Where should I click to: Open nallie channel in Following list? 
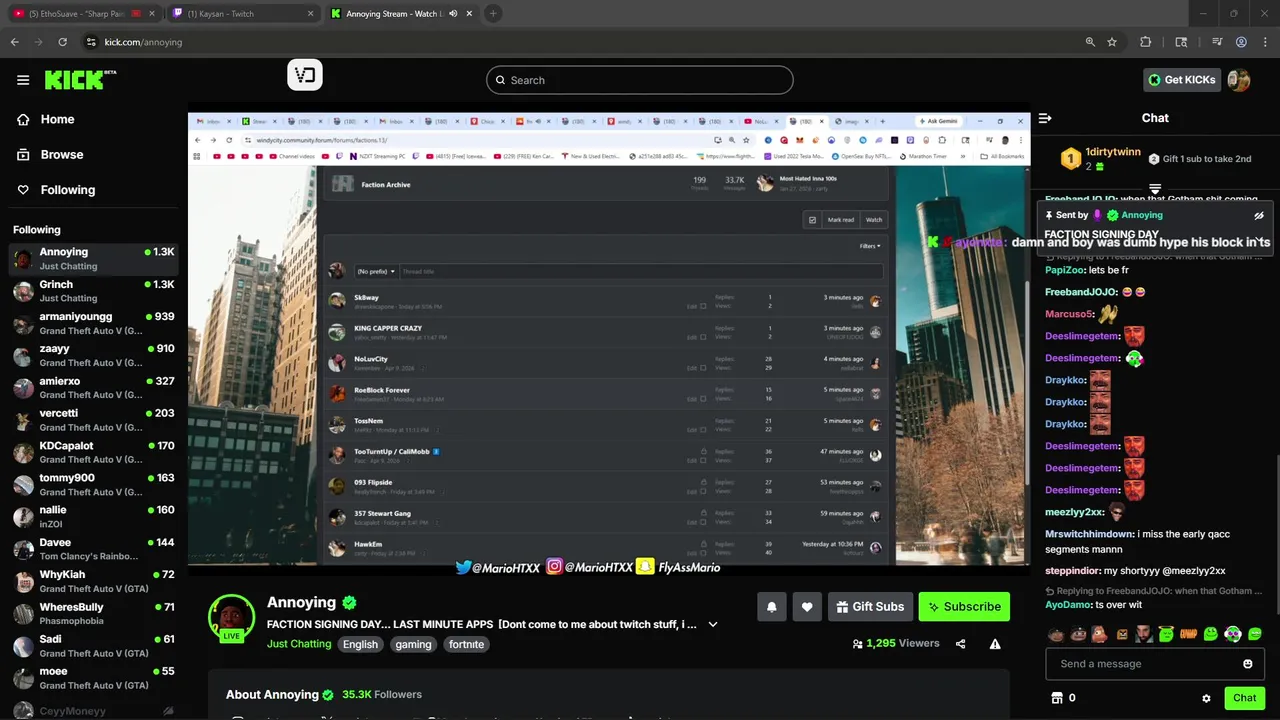click(x=93, y=517)
